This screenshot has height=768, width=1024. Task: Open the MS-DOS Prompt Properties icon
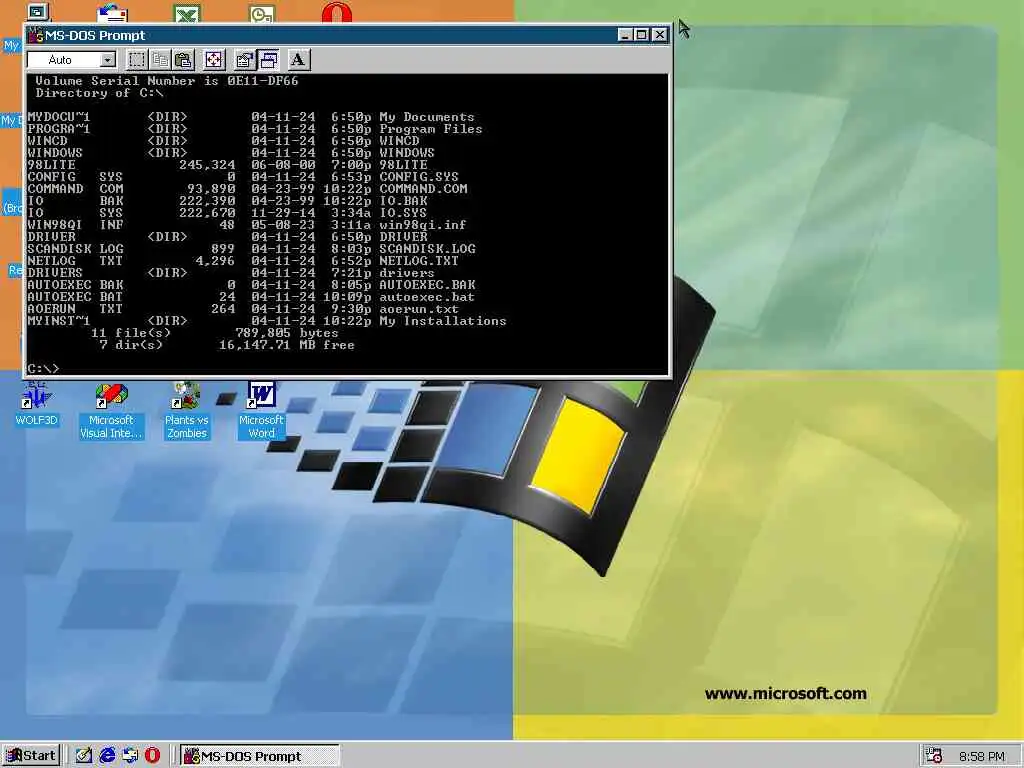click(x=244, y=60)
